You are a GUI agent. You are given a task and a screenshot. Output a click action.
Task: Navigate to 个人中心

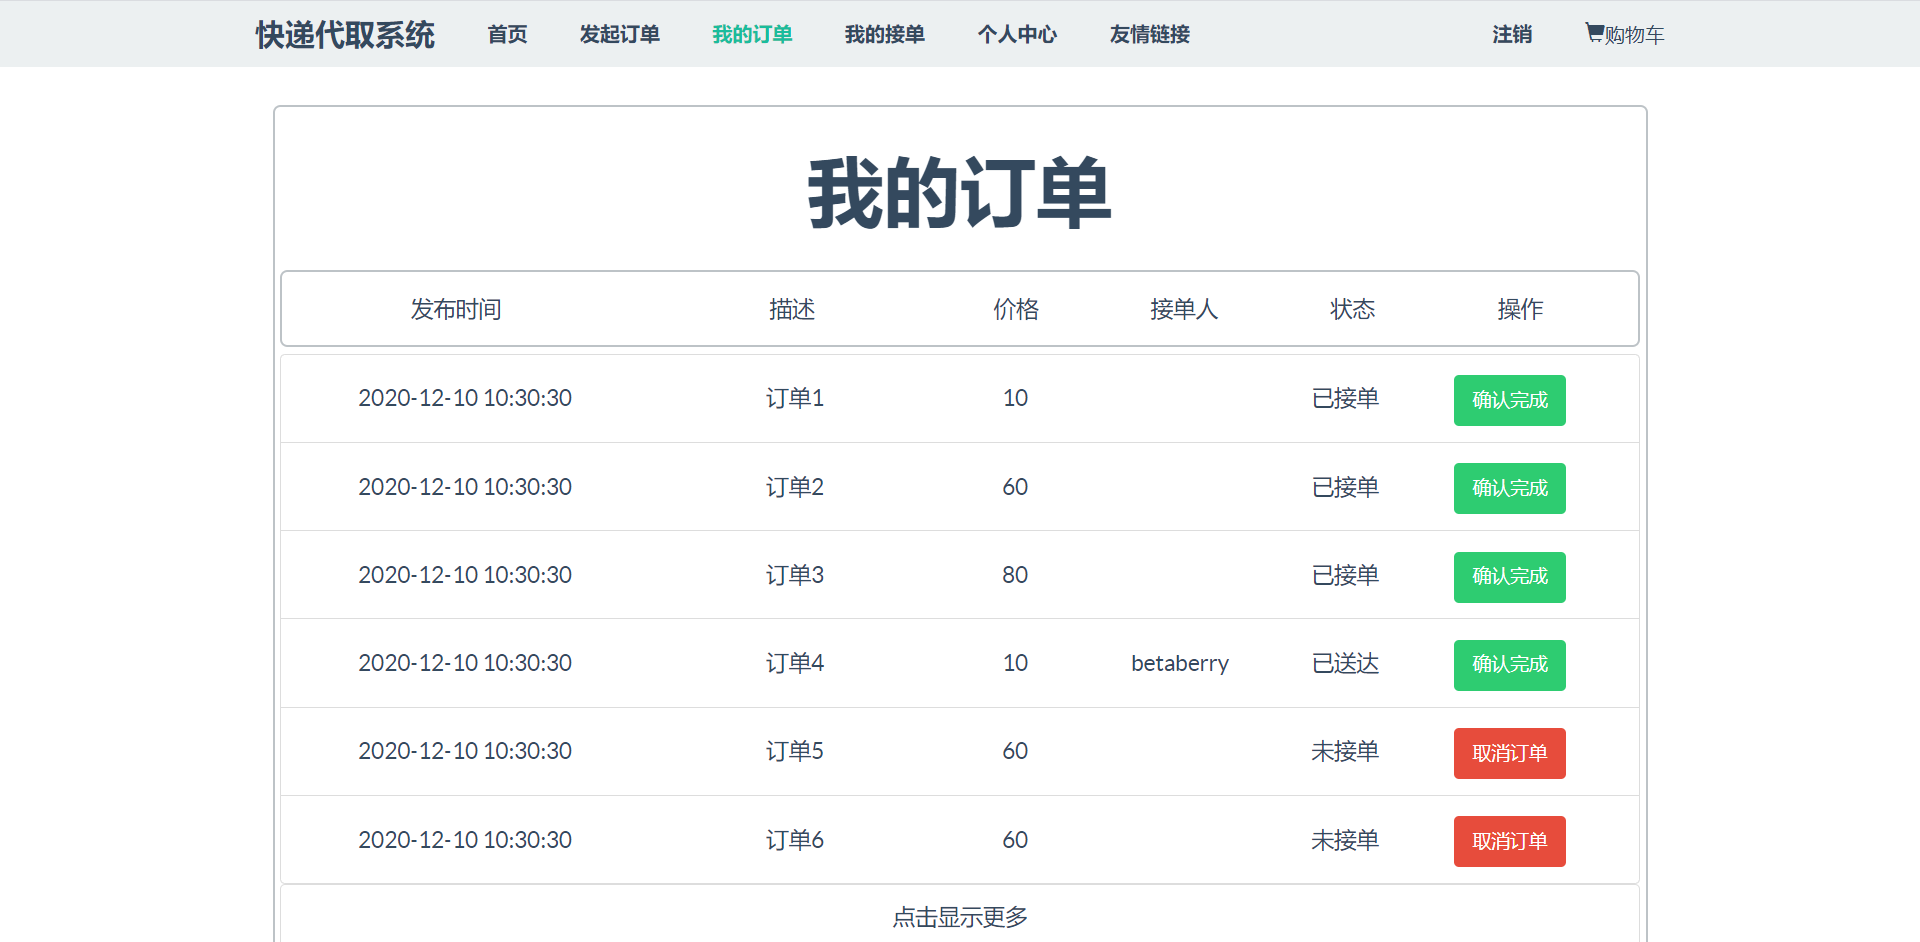[x=1017, y=34]
